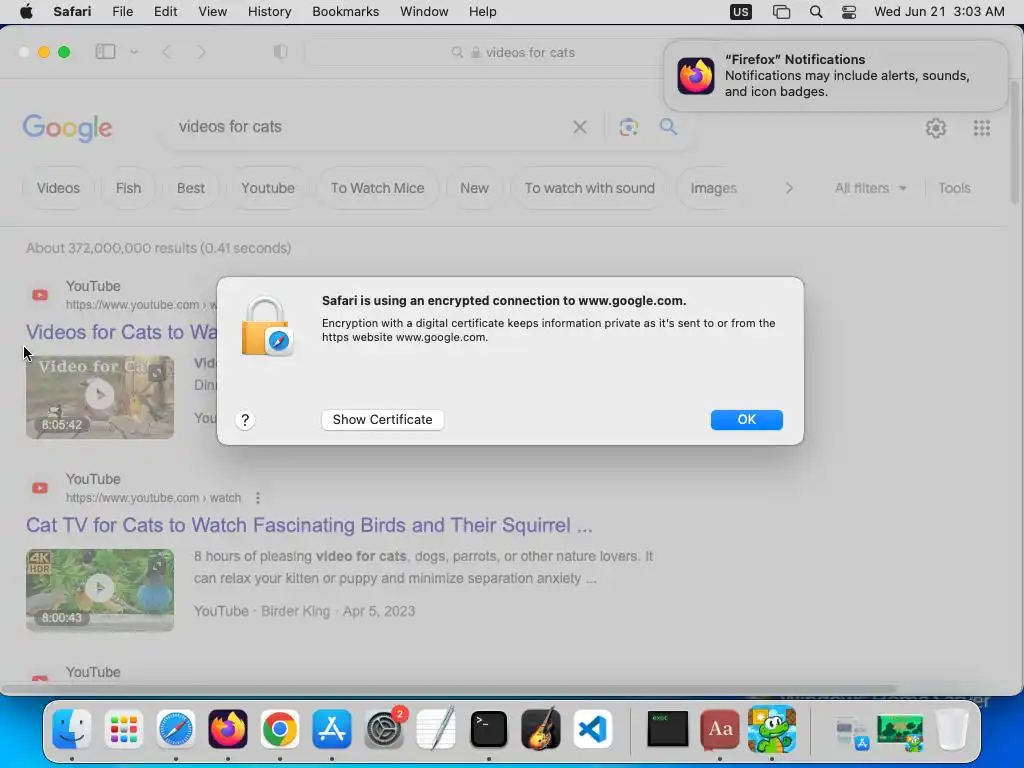Clear search with the X icon
This screenshot has width=1024, height=768.
point(580,127)
